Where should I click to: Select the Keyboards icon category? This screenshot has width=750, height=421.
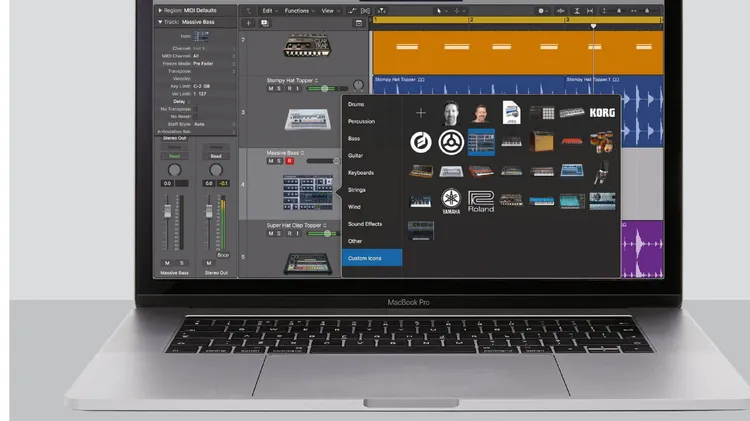[x=361, y=173]
